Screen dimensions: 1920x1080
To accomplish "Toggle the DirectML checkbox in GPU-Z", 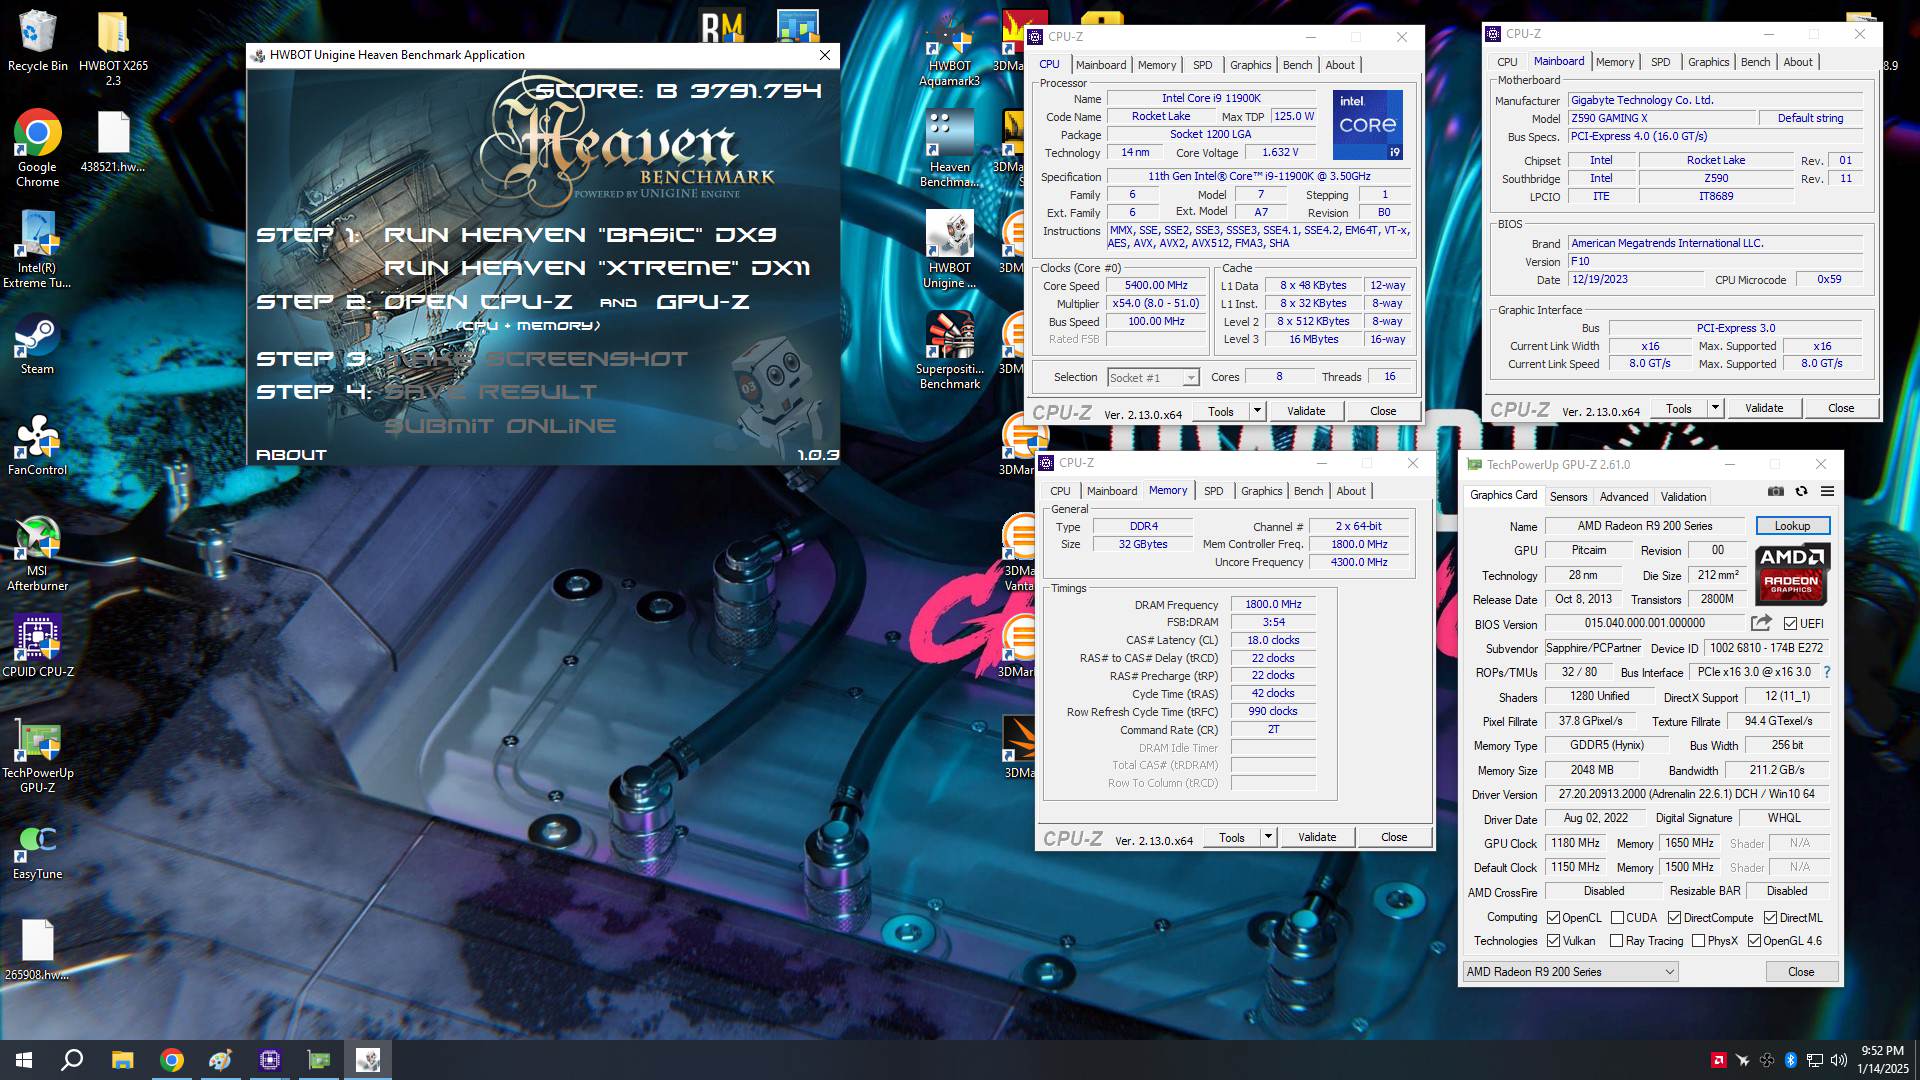I will (x=1770, y=917).
